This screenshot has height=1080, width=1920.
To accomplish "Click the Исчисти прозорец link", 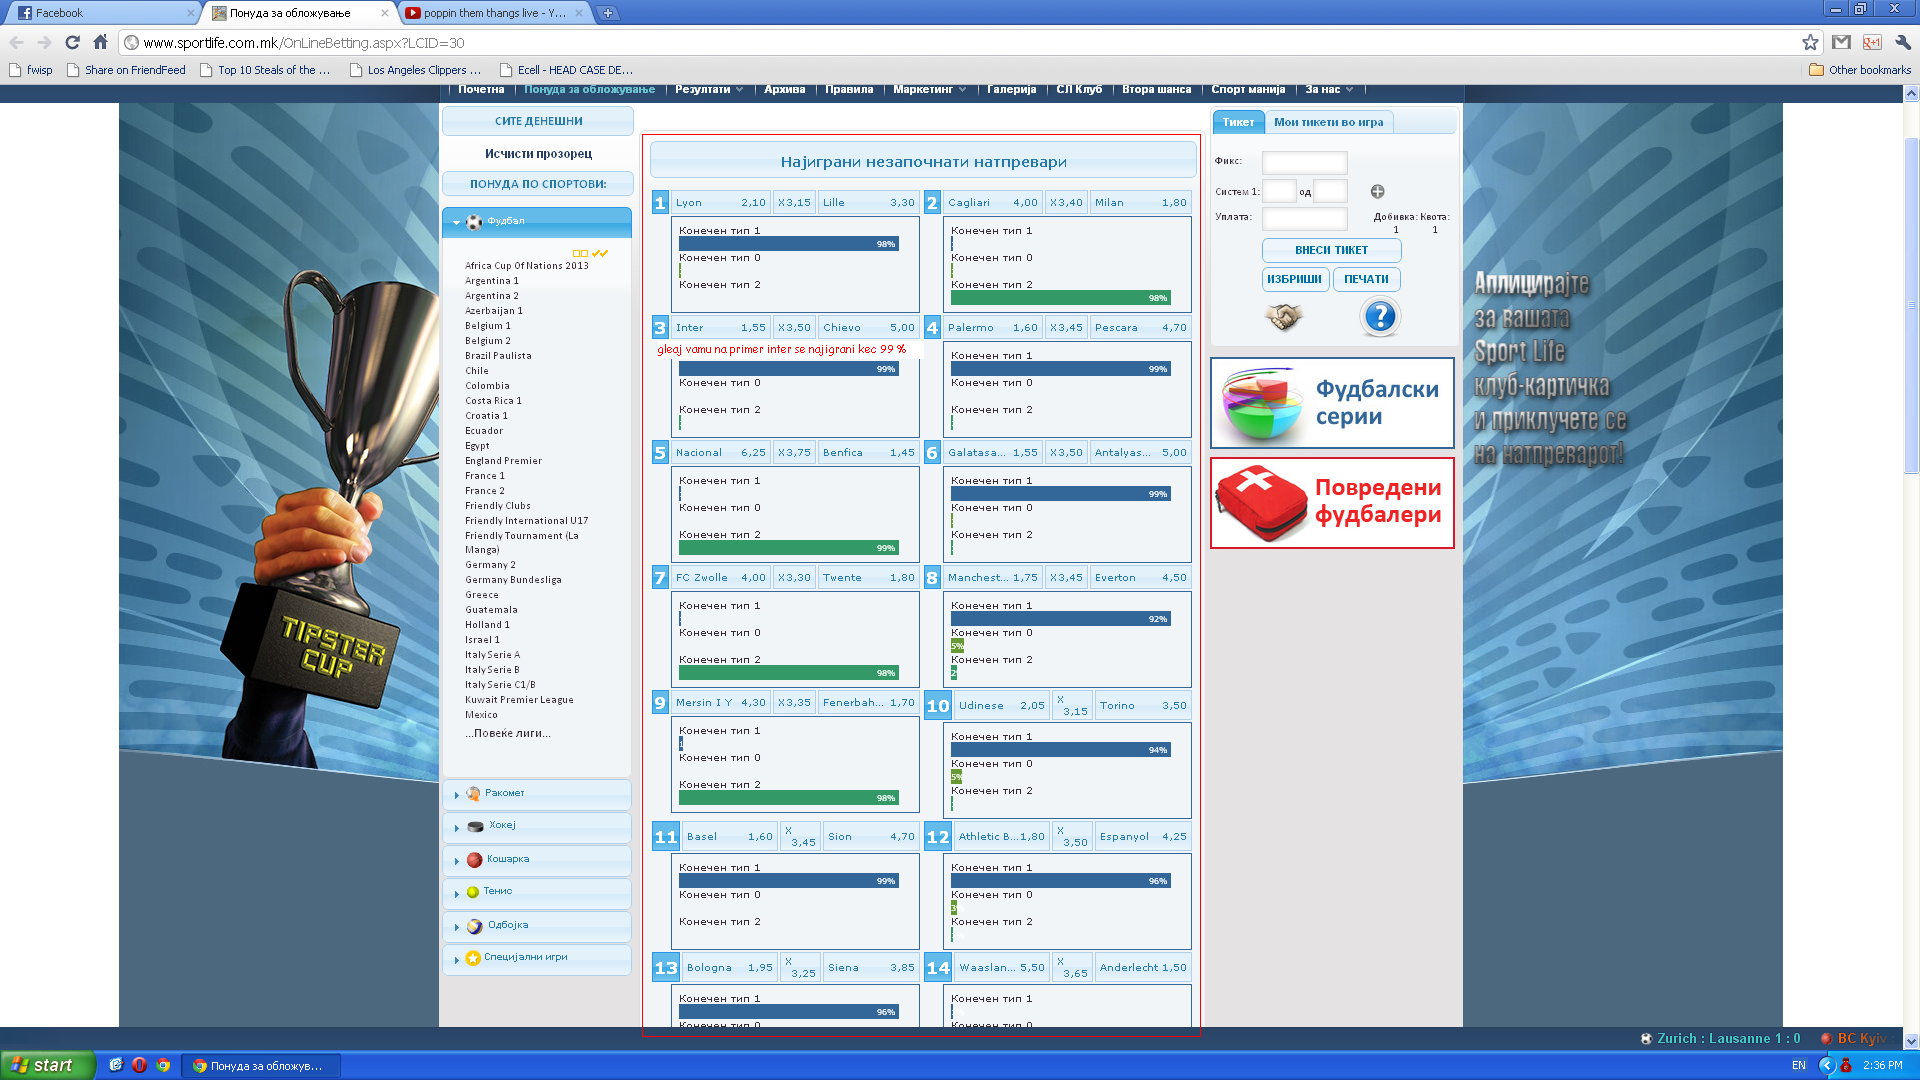I will click(538, 153).
